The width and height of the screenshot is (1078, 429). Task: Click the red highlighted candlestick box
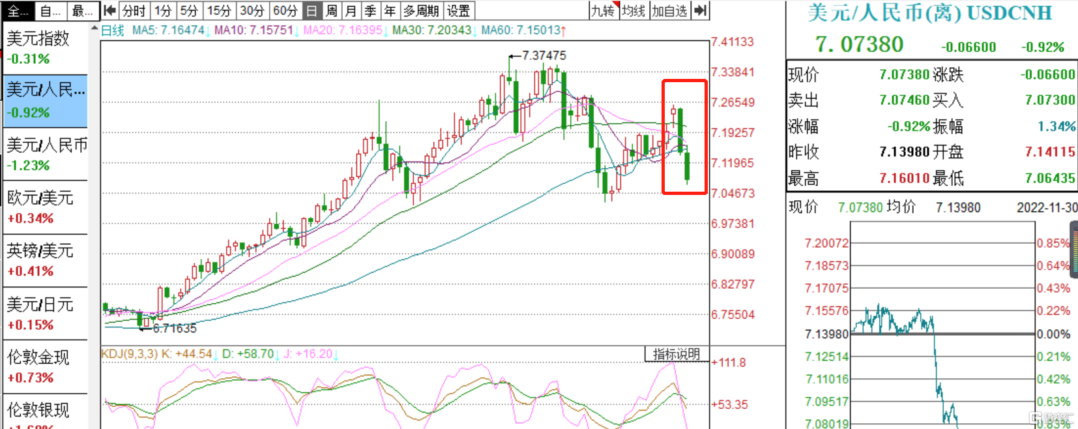click(x=685, y=137)
